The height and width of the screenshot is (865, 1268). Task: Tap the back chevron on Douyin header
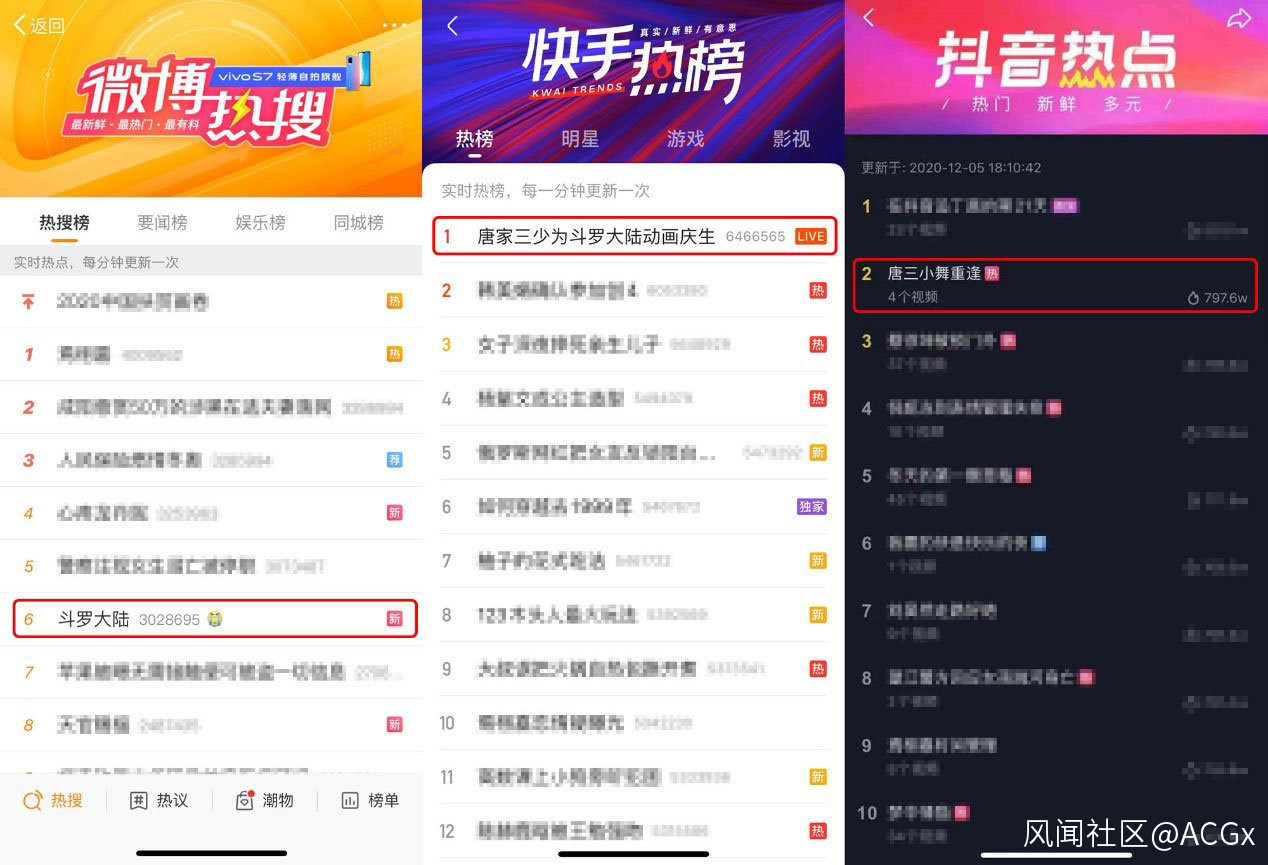coord(868,17)
